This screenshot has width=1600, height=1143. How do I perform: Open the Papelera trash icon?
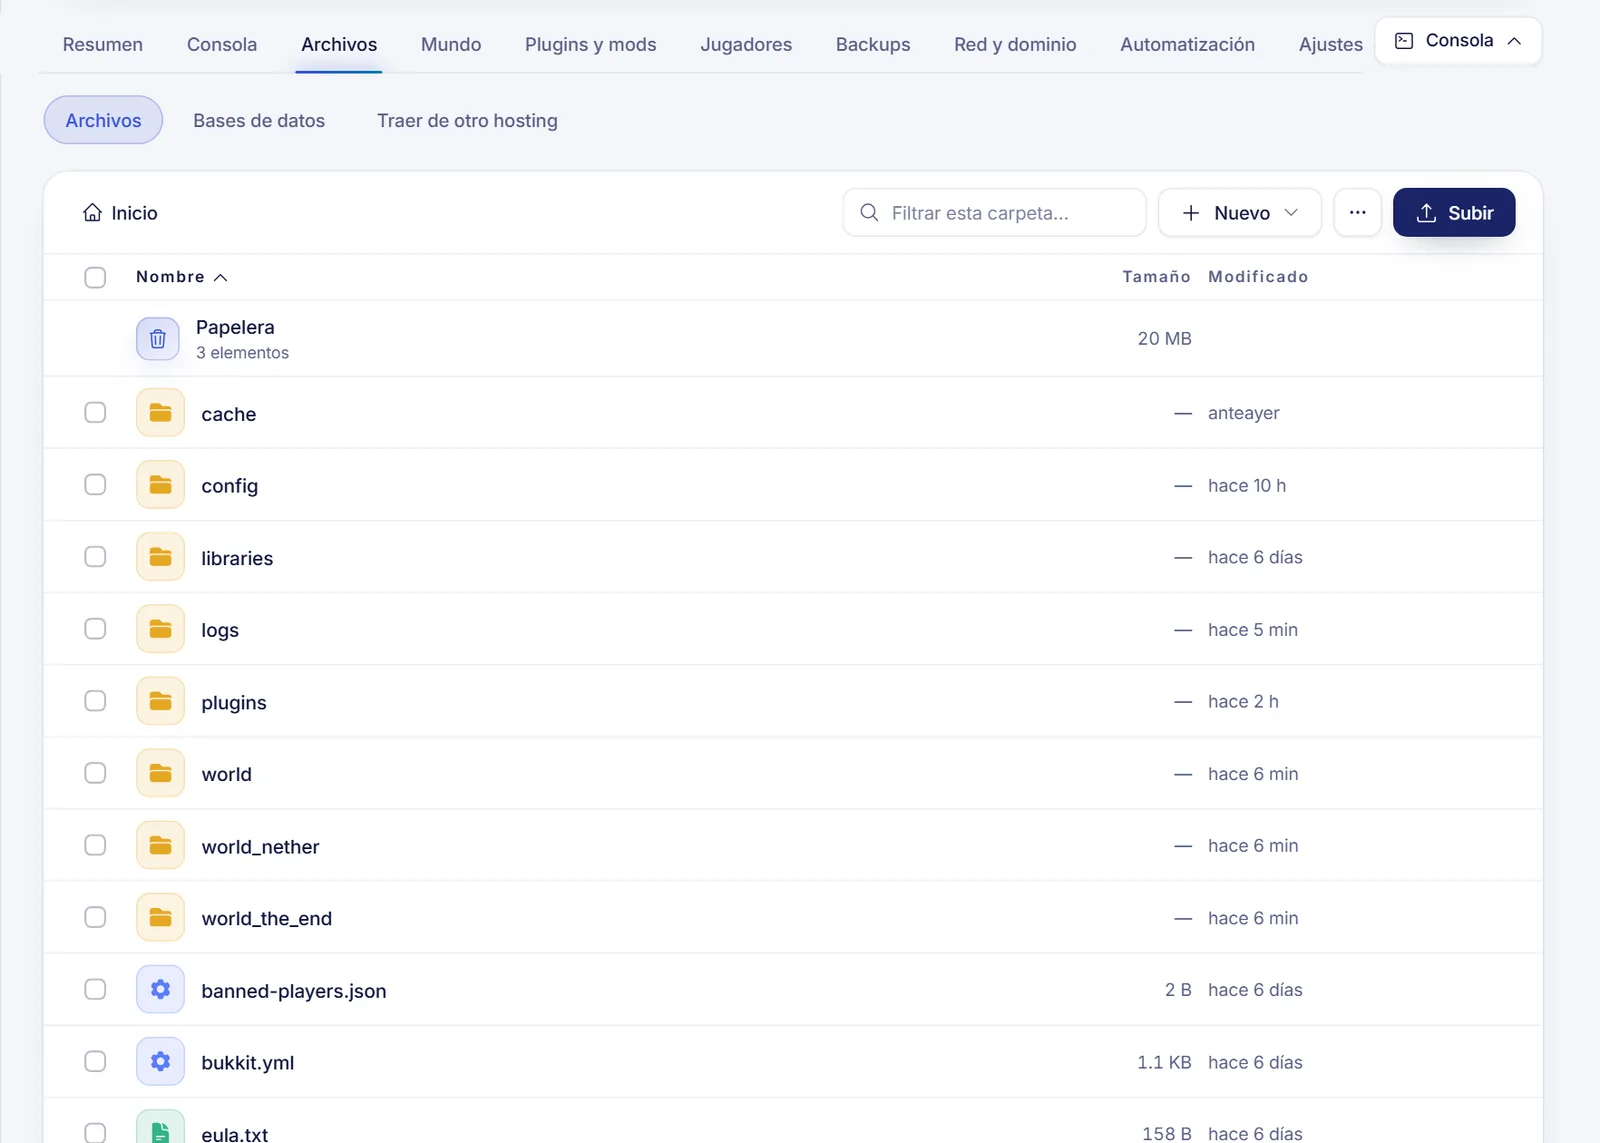(158, 339)
